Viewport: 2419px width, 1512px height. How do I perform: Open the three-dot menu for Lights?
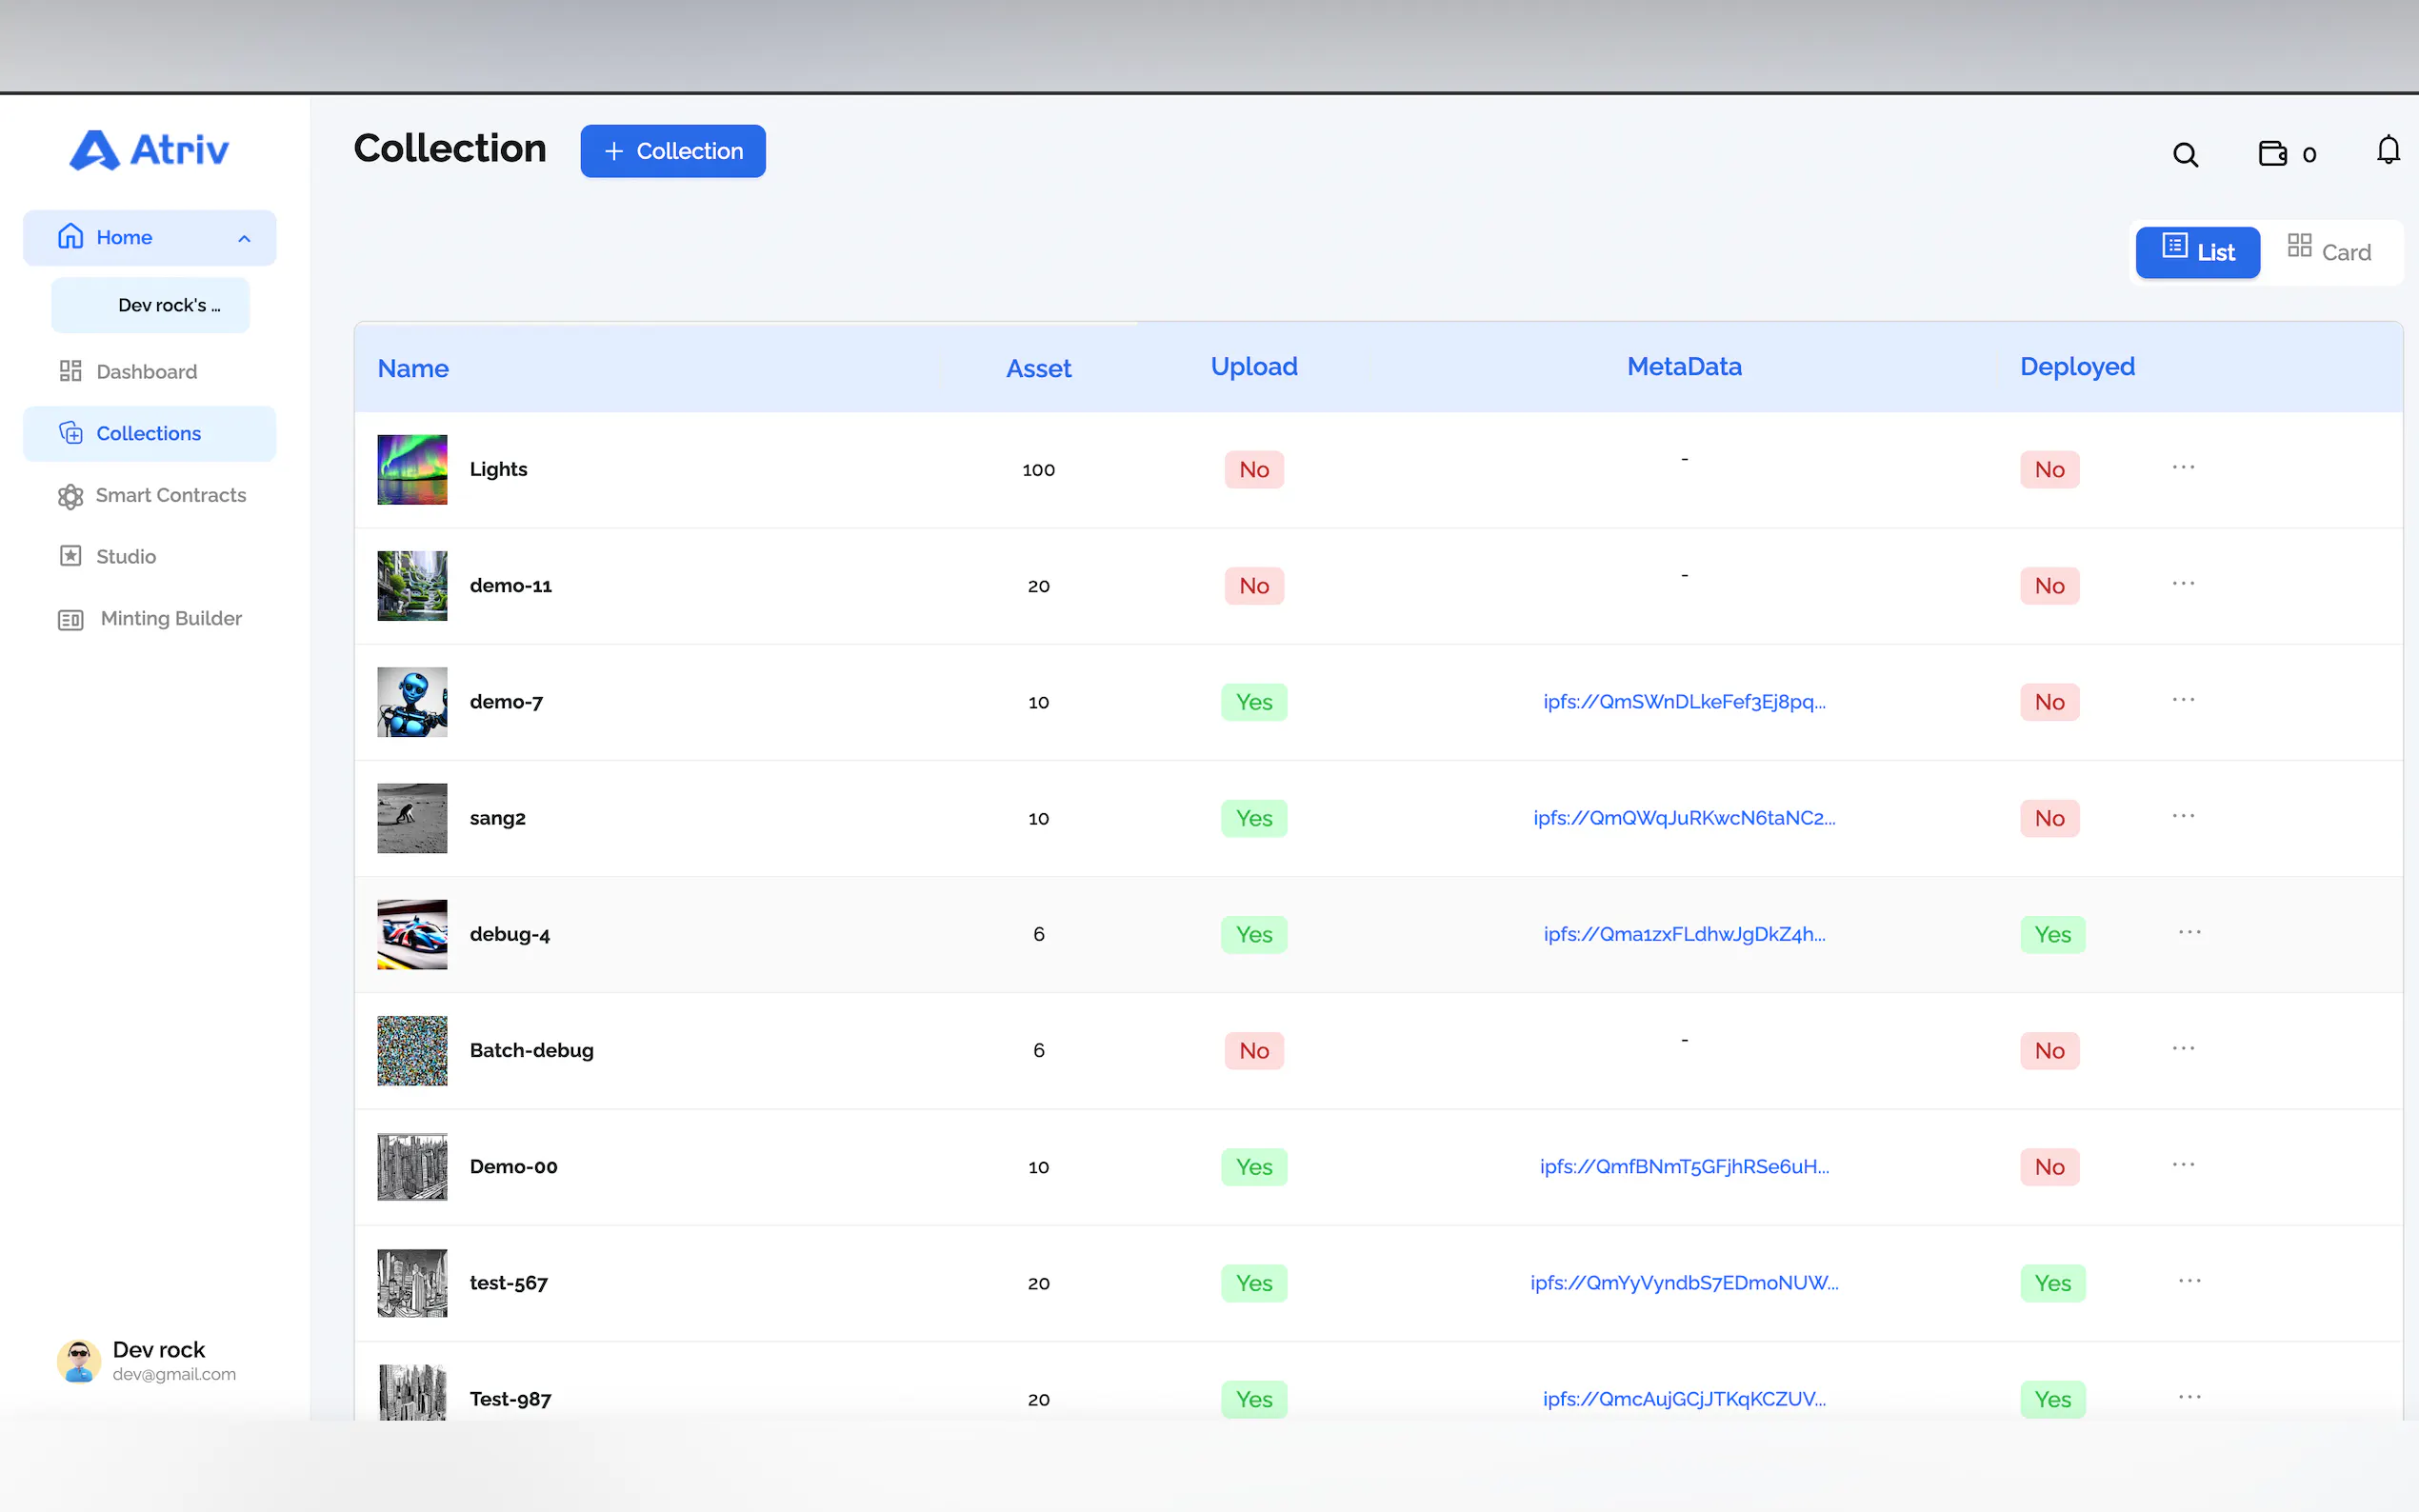(x=2183, y=467)
